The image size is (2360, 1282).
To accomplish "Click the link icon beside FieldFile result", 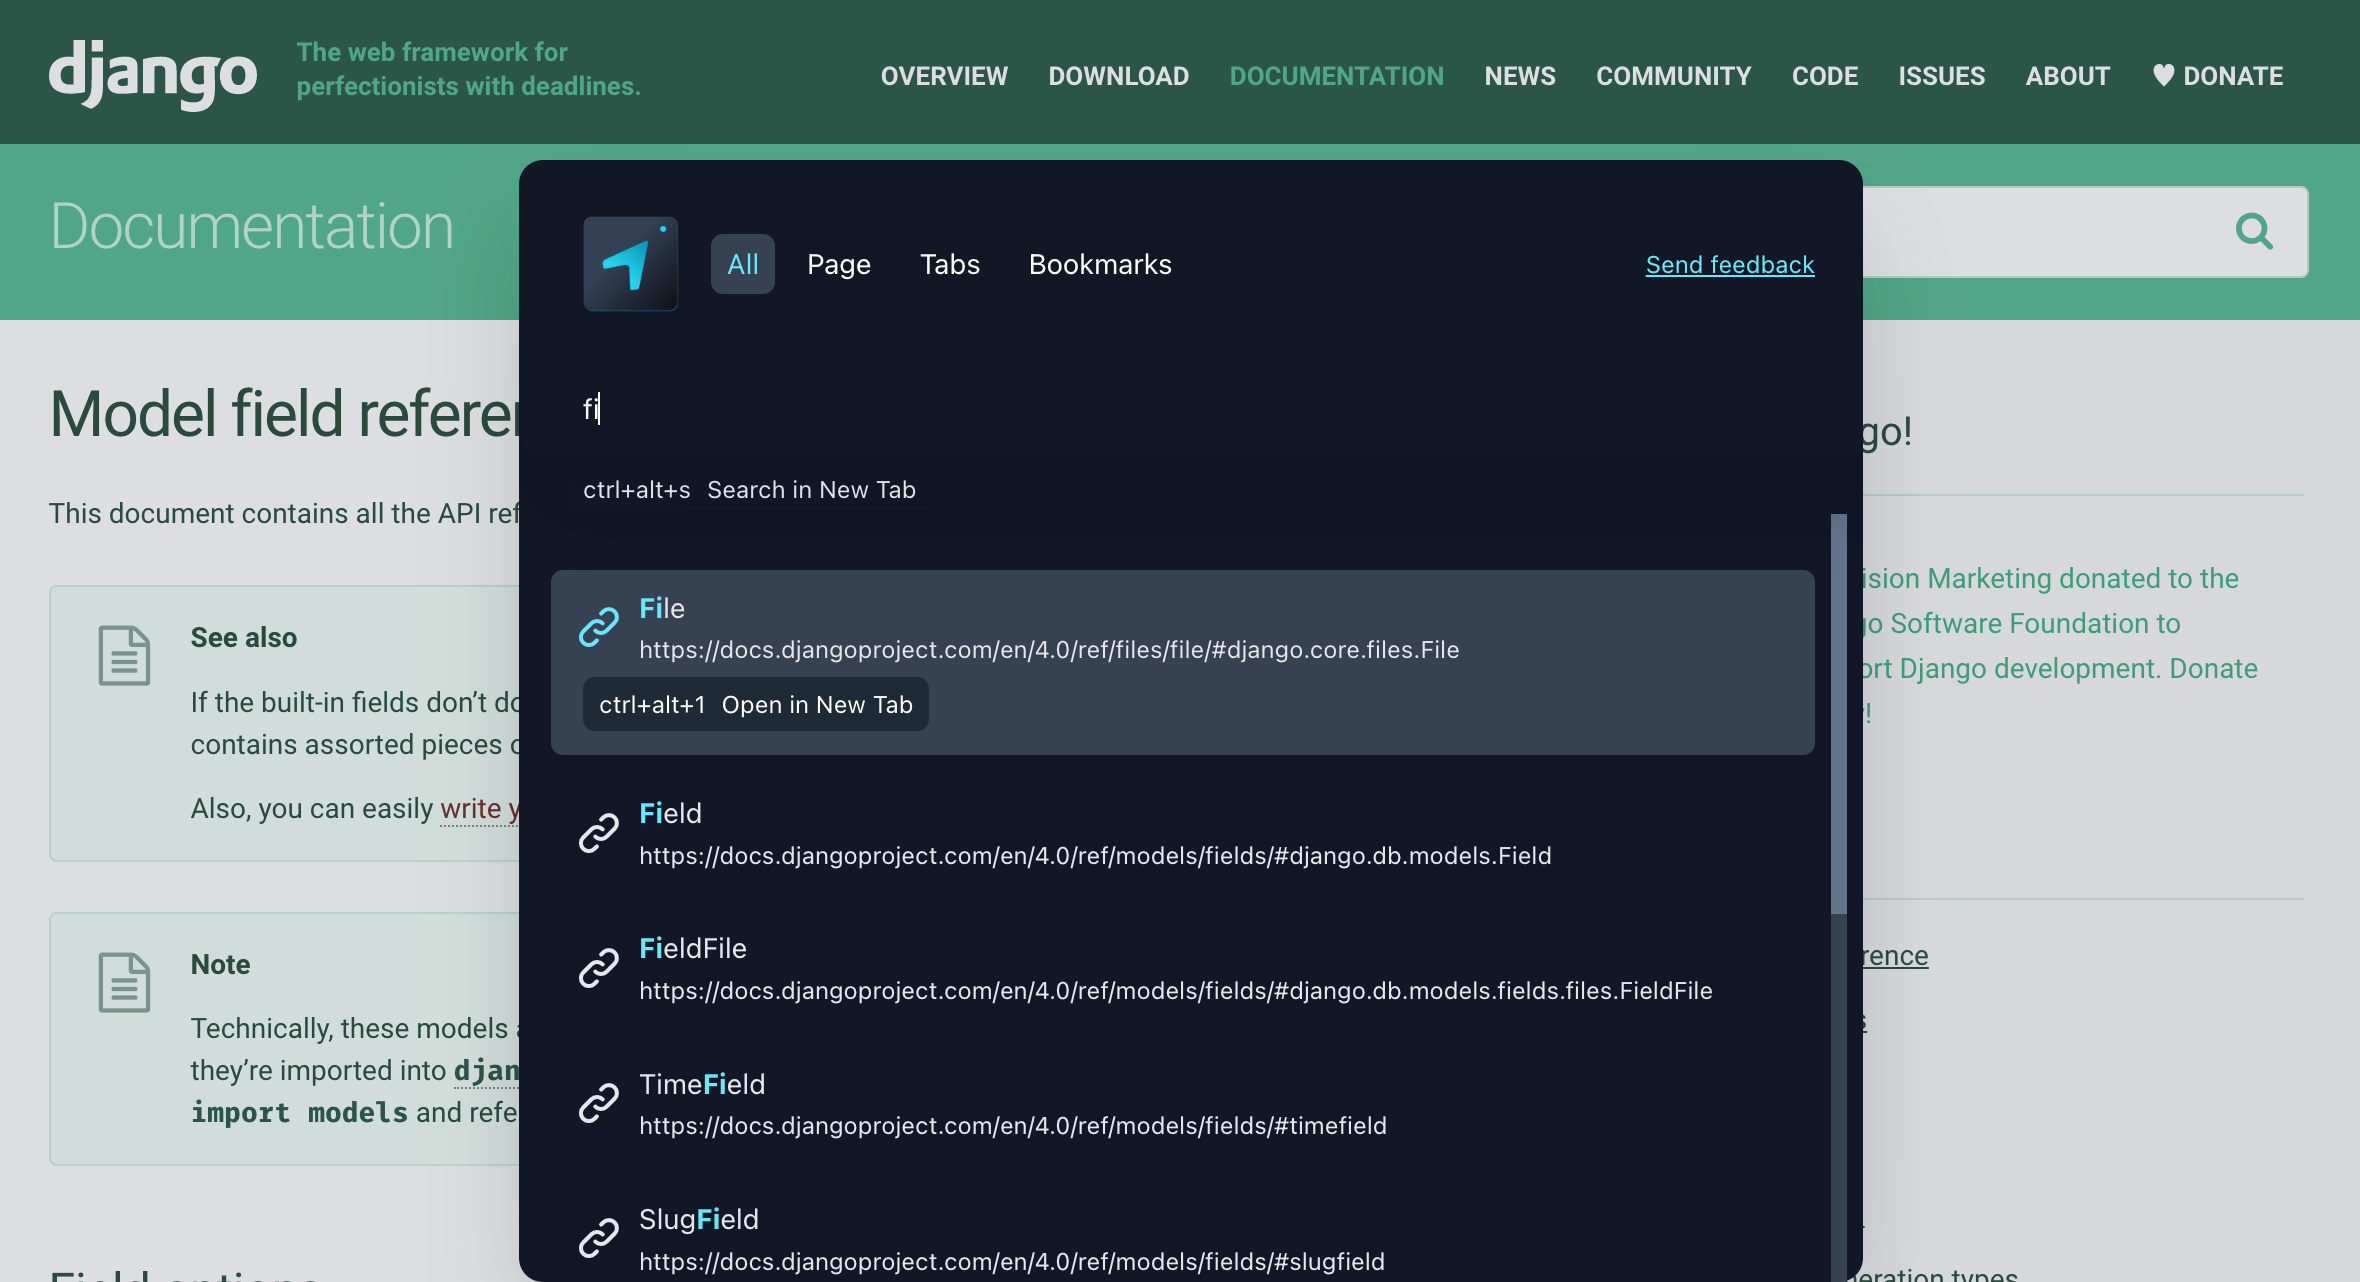I will click(x=599, y=968).
